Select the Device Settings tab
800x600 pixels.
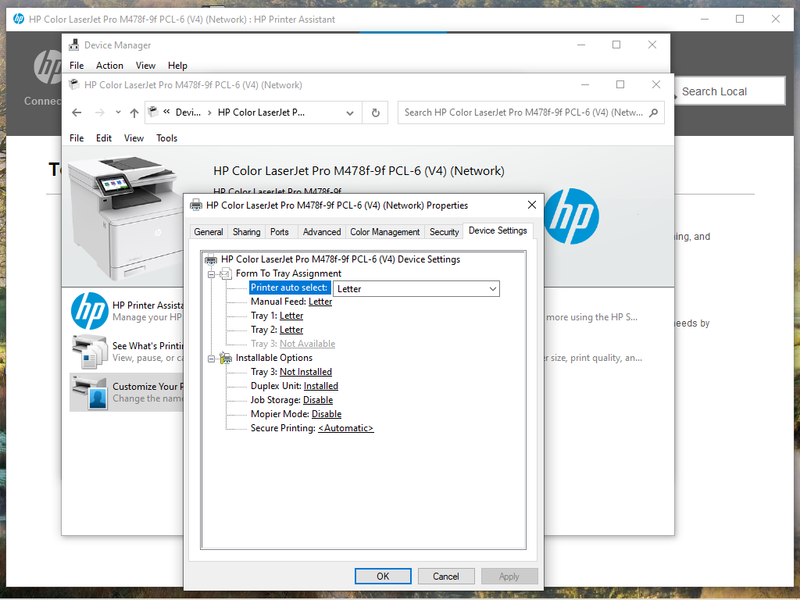497,231
